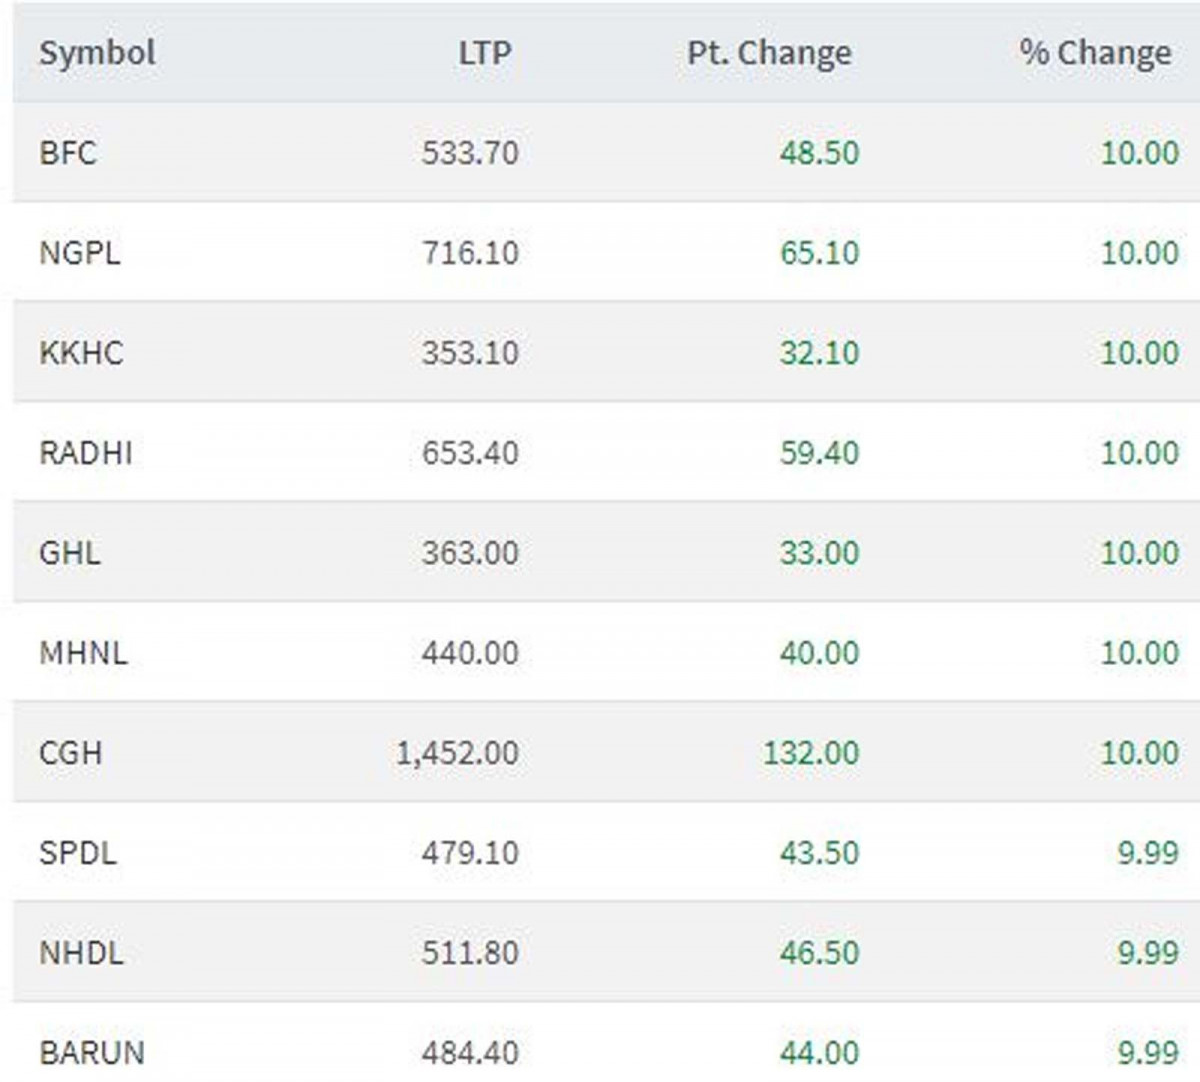
Task: Select the KKHC symbol link
Action: click(x=81, y=353)
